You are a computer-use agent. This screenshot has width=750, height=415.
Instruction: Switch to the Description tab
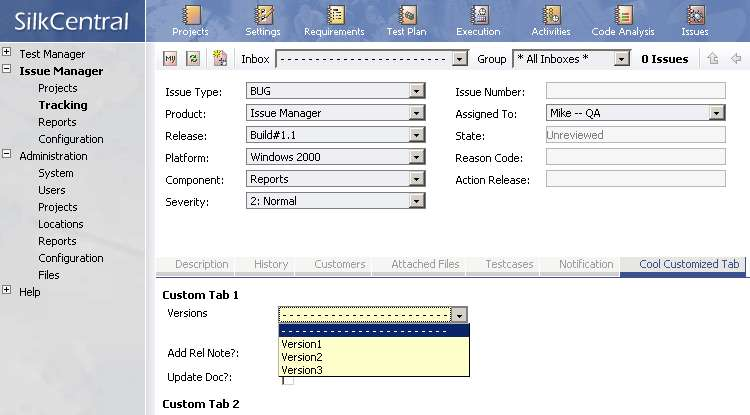(x=201, y=264)
